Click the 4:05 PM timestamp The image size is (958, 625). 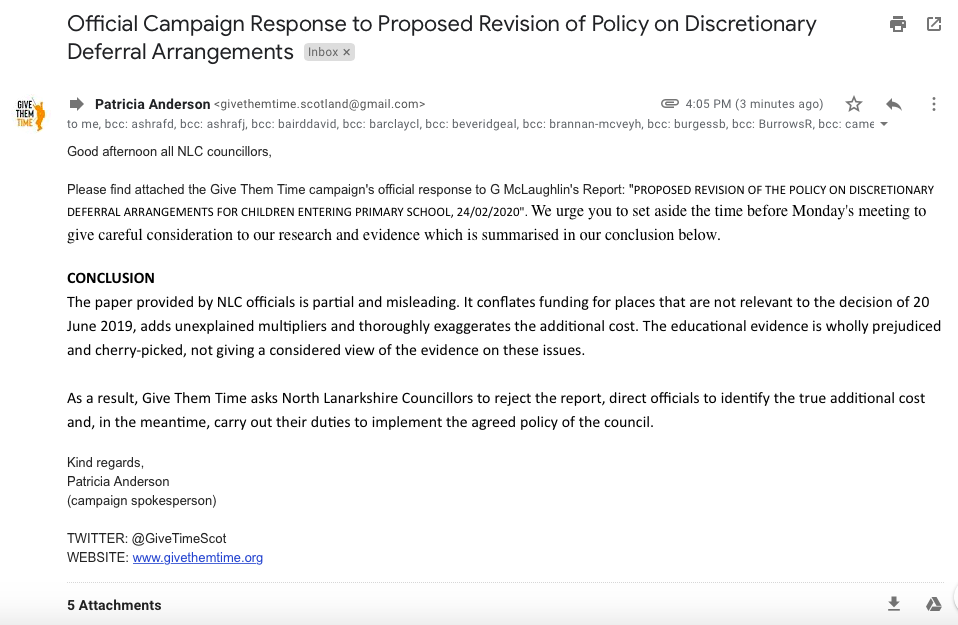[x=755, y=104]
